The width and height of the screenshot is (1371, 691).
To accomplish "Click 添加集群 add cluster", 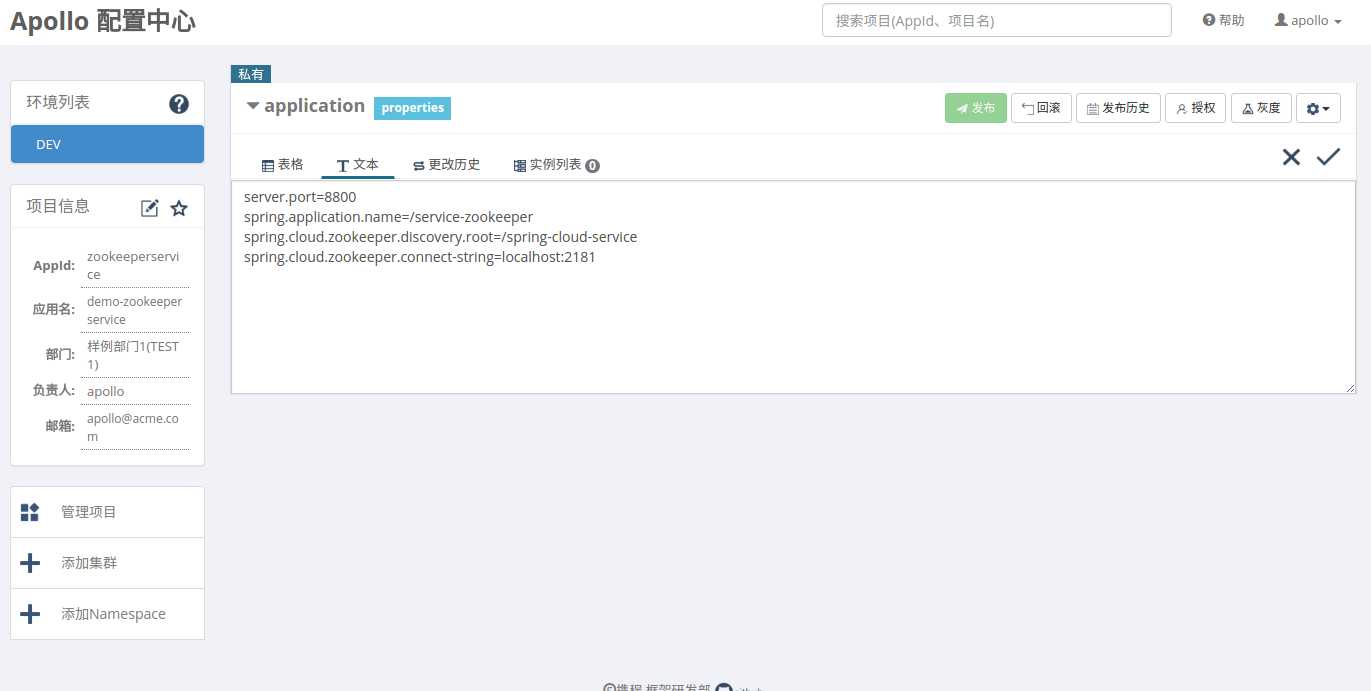I will pos(107,563).
